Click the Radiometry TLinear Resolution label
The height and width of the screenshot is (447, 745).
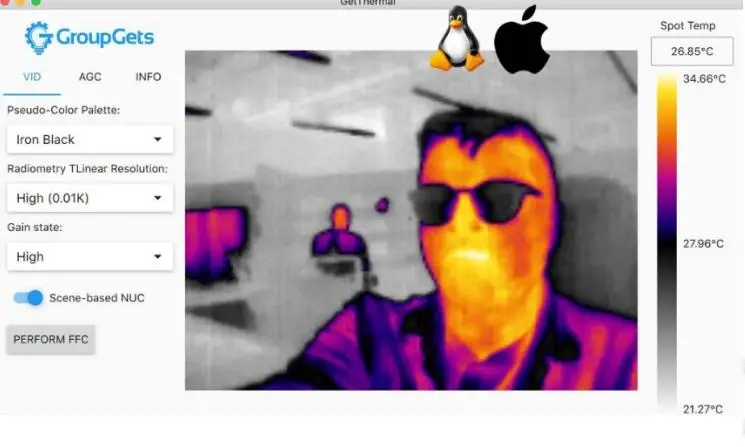tap(87, 169)
